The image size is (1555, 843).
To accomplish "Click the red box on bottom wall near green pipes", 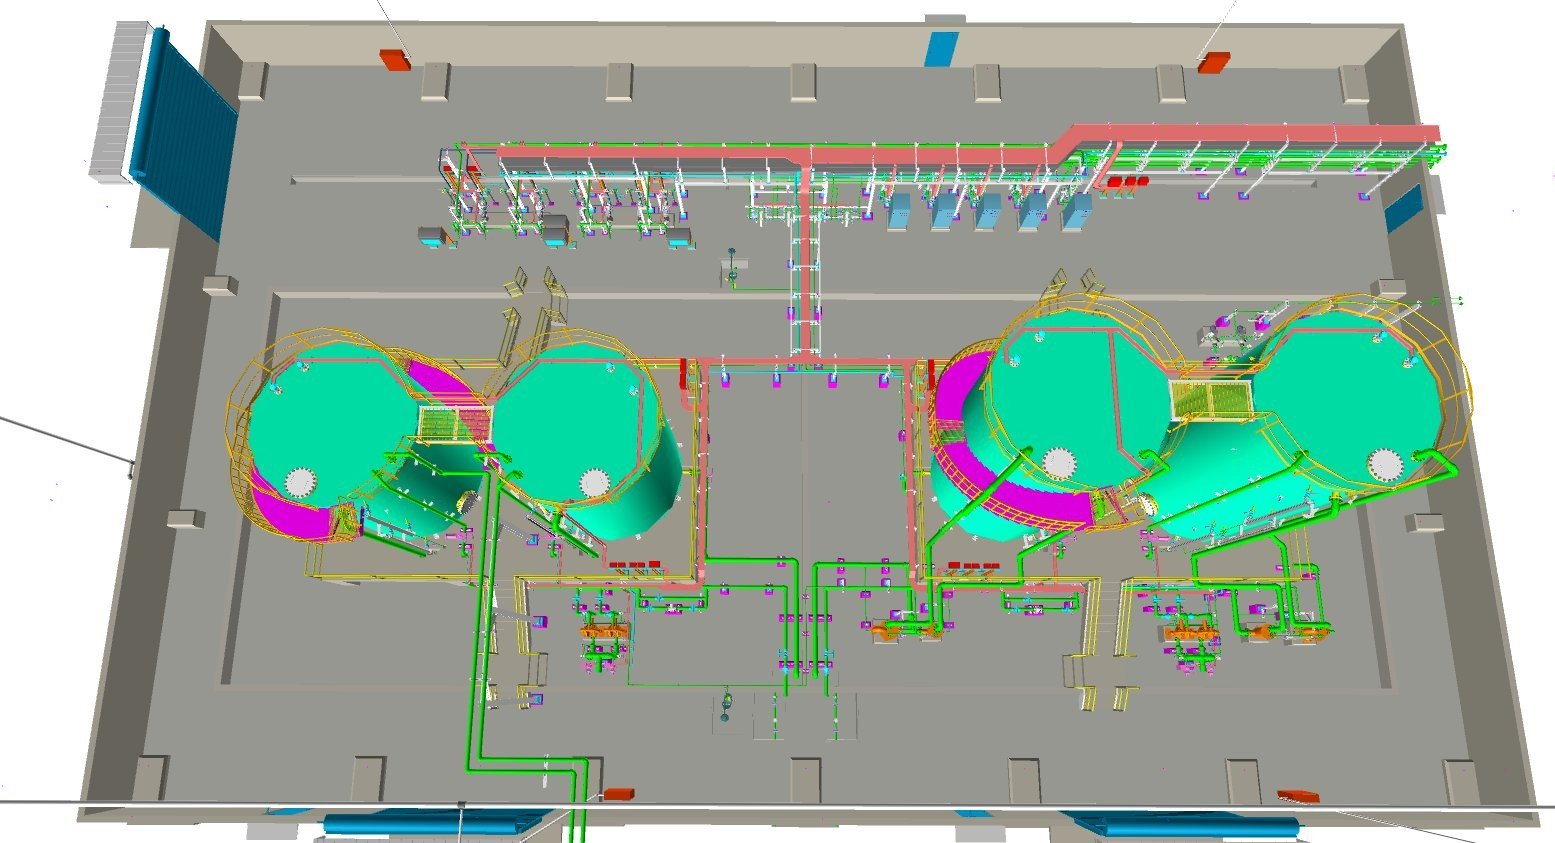I will pyautogui.click(x=618, y=794).
